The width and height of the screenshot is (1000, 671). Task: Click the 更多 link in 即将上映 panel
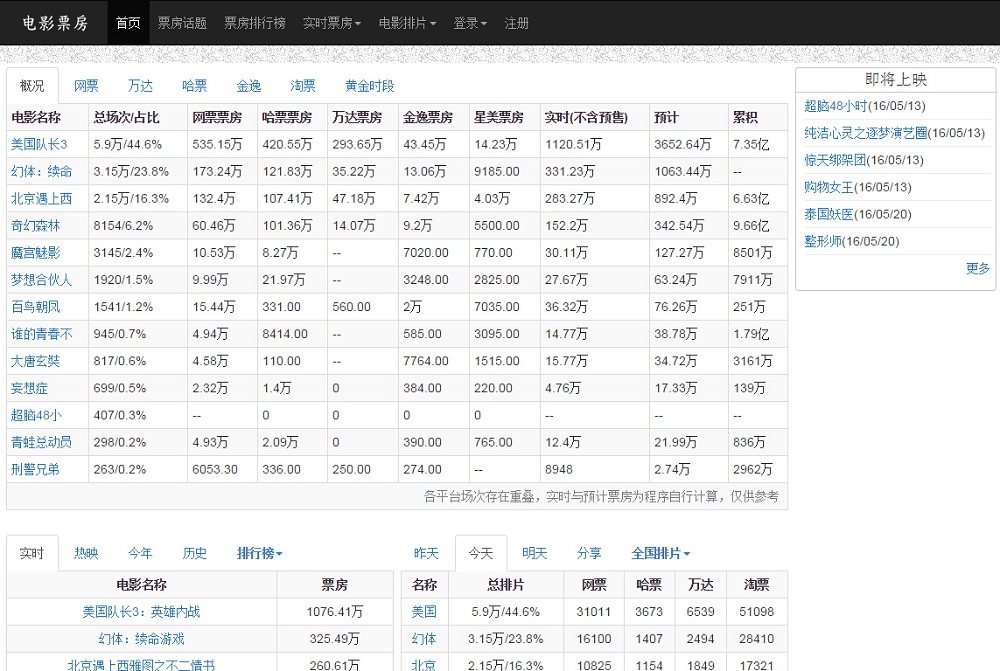click(977, 268)
